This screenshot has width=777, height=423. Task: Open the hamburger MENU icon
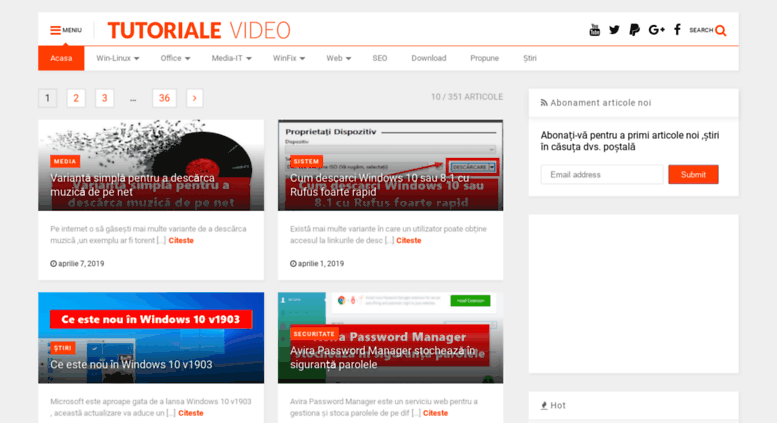(x=55, y=30)
